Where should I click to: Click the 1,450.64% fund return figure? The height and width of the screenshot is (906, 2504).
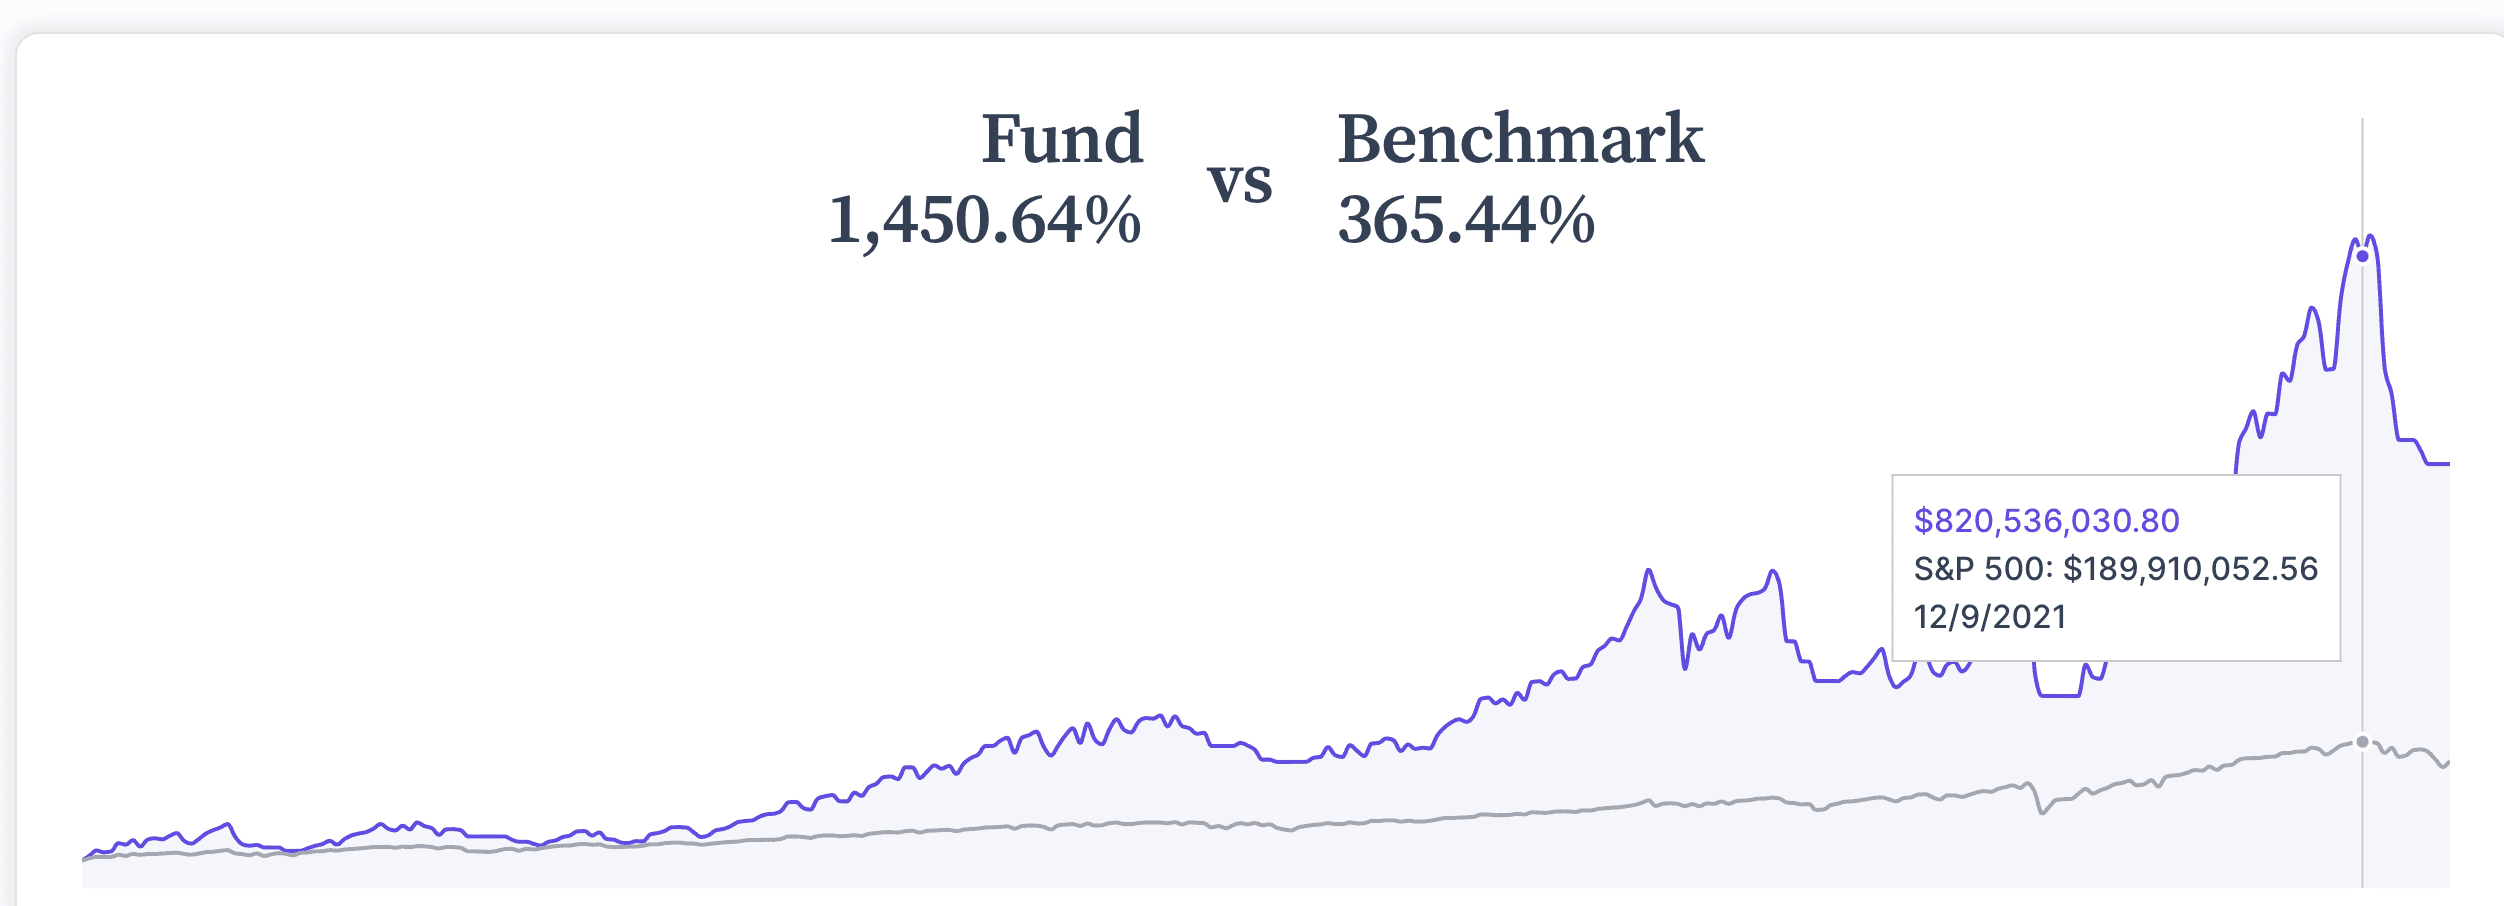pyautogui.click(x=985, y=220)
